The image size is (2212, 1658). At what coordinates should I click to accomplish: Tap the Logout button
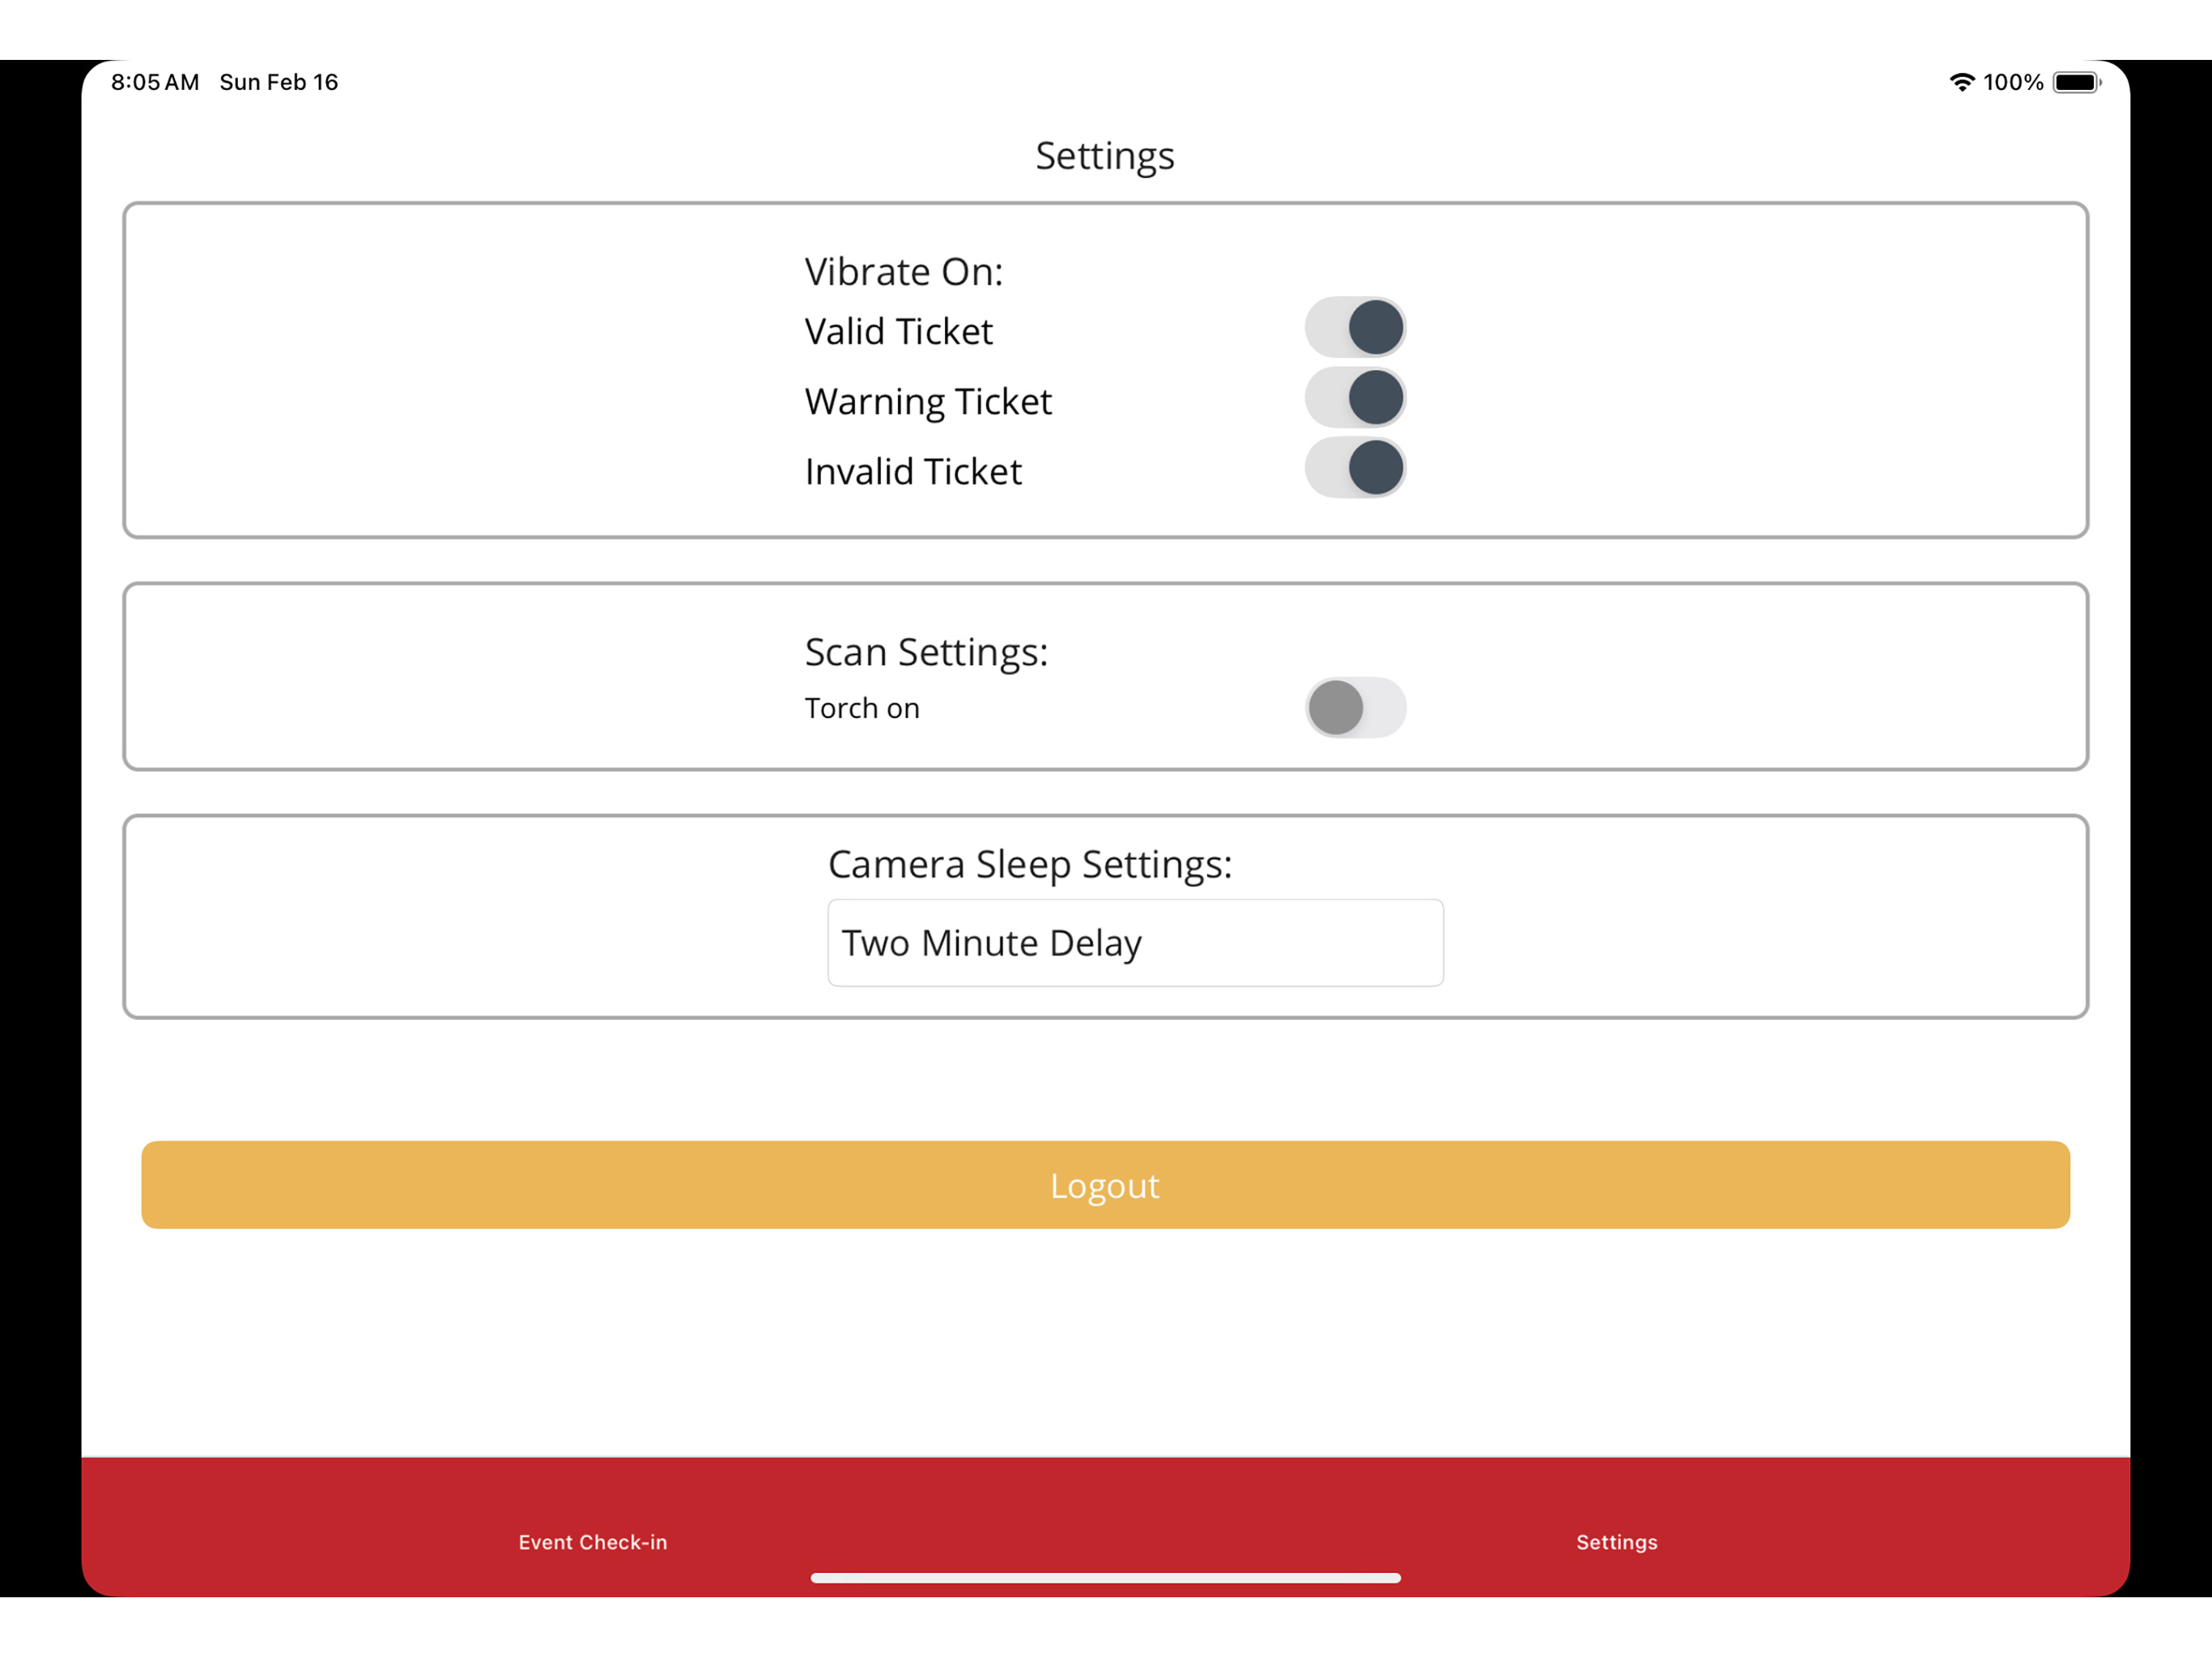pos(1105,1185)
